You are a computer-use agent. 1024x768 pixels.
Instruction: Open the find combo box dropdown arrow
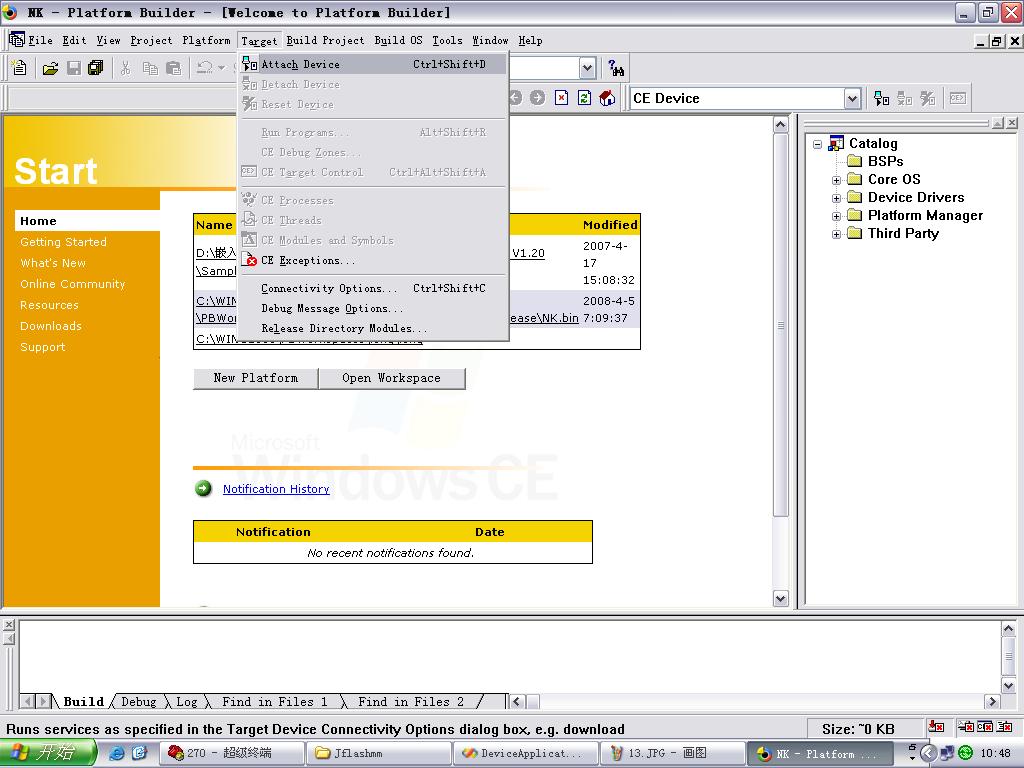587,68
